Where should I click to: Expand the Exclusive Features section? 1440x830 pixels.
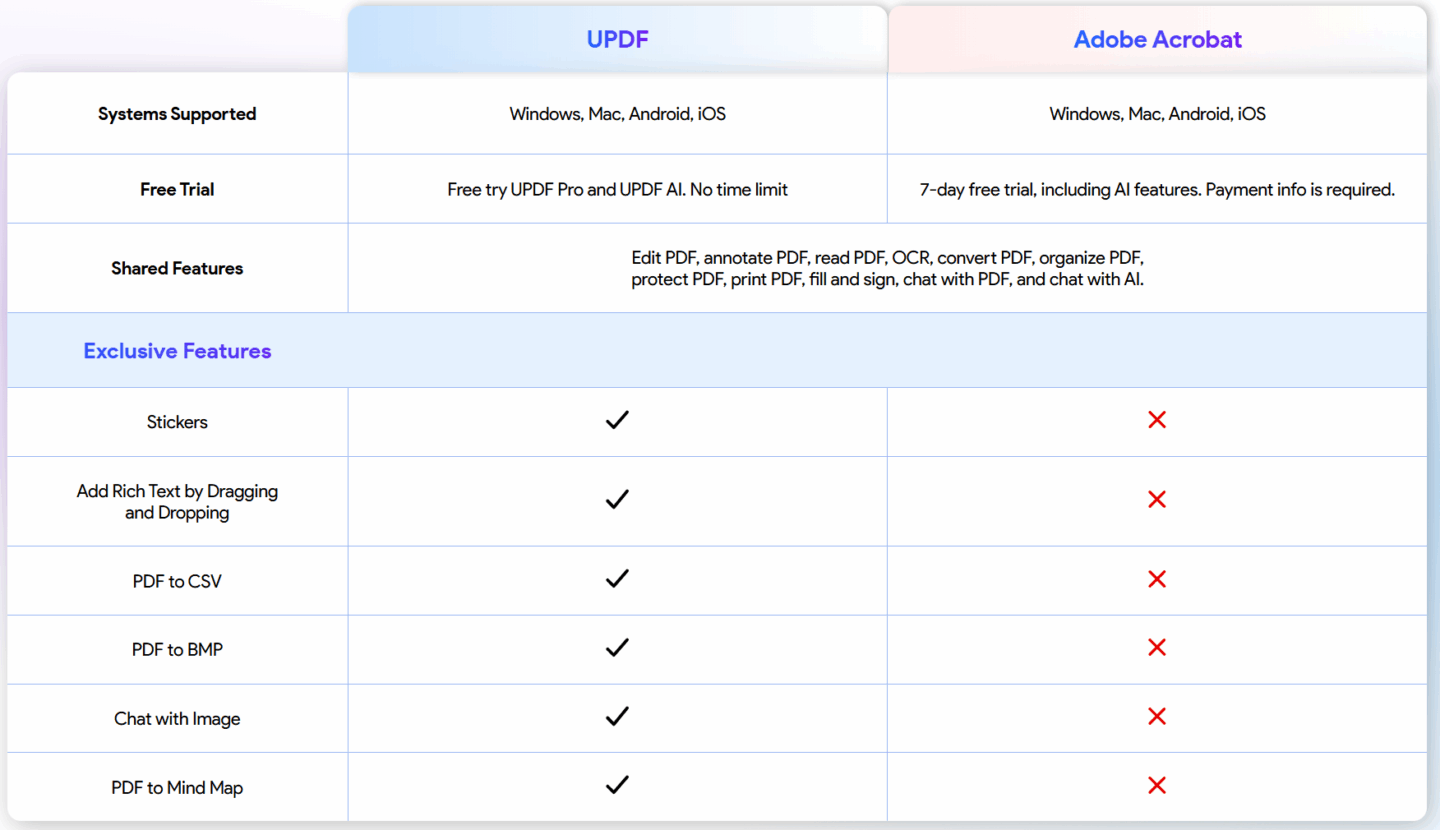point(177,350)
